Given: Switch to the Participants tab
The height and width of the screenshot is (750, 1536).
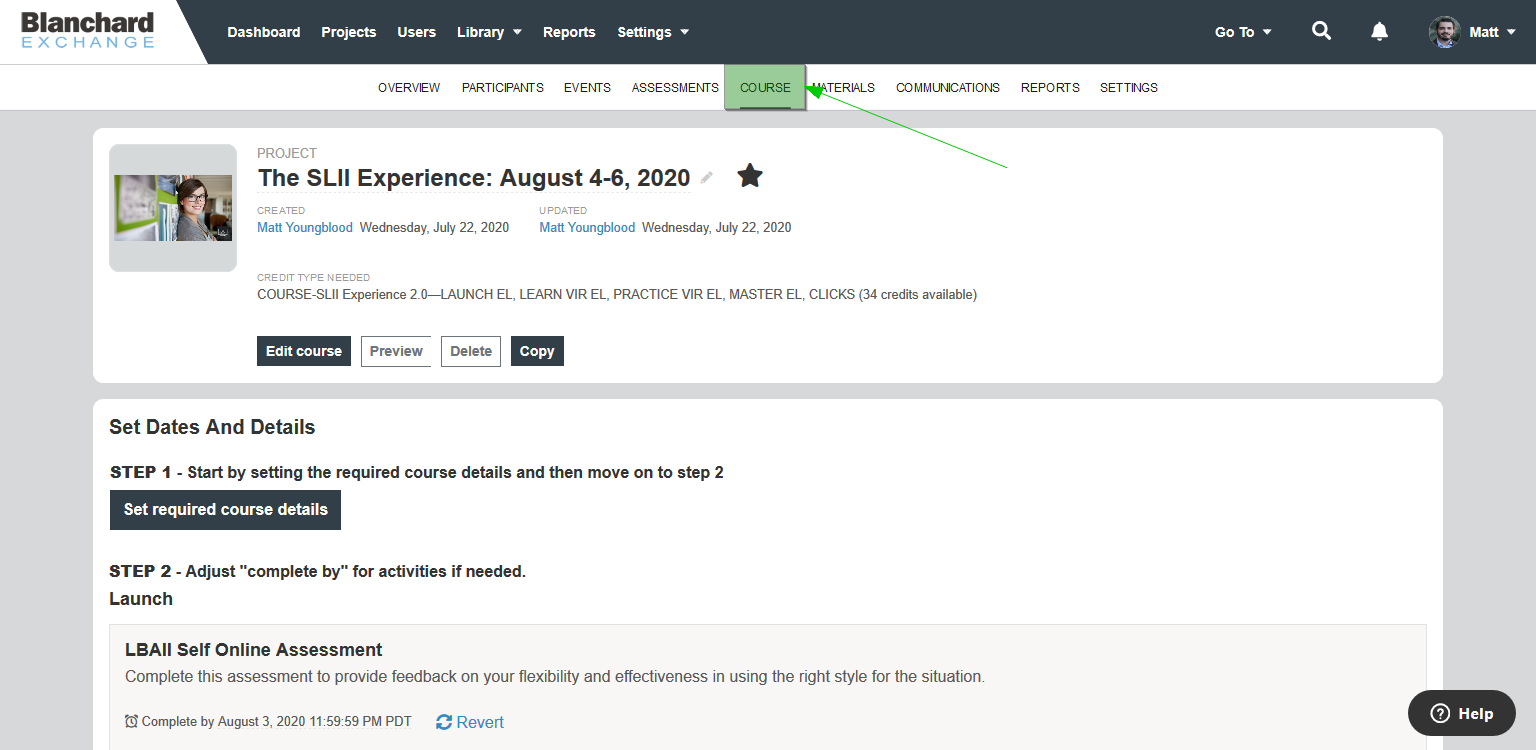Looking at the screenshot, I should [503, 88].
